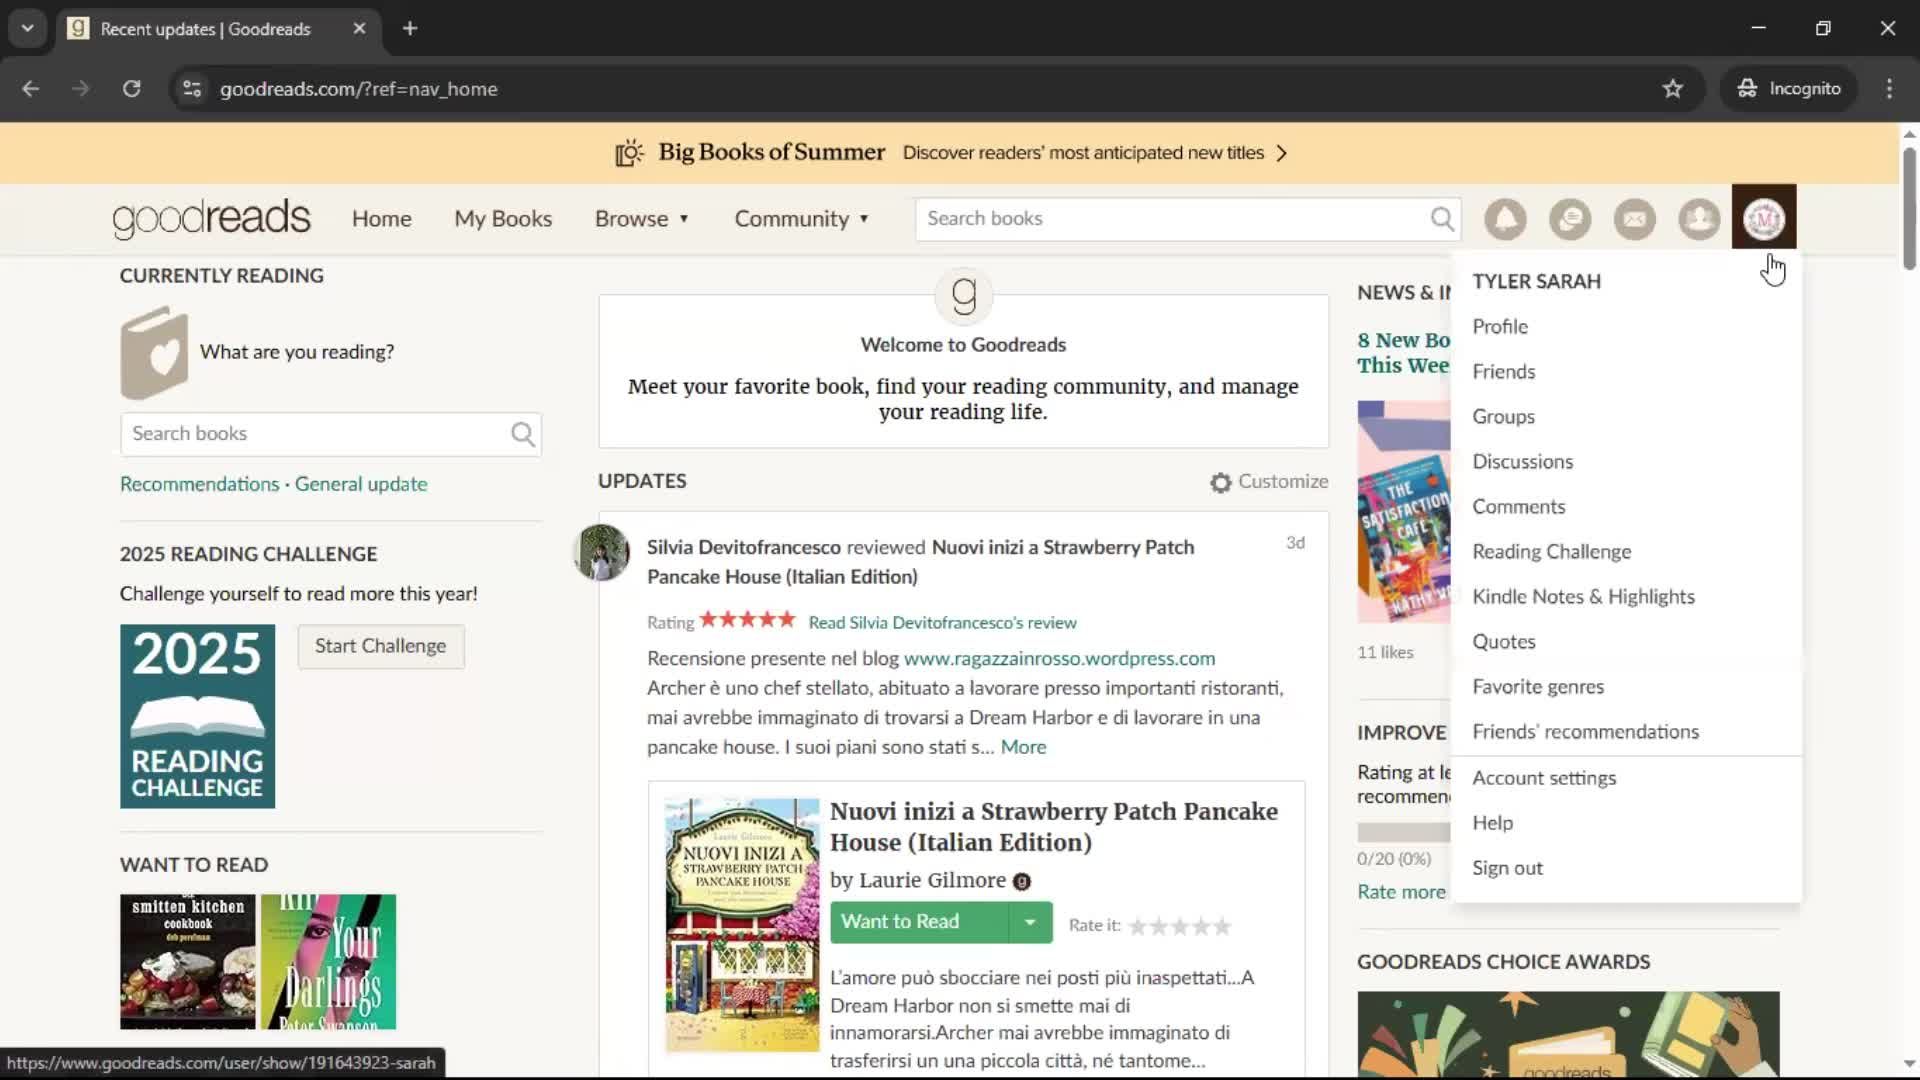
Task: Select Discussions from the user menu
Action: tap(1522, 462)
